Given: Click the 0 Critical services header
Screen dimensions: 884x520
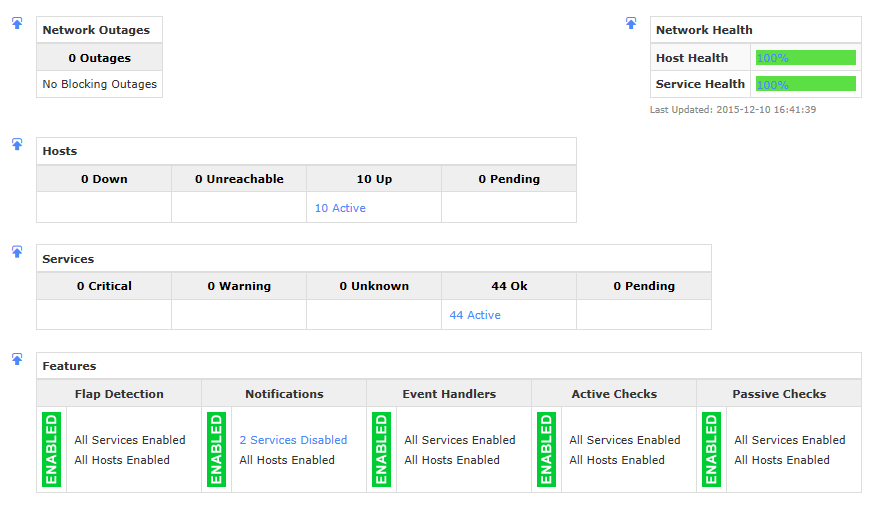Looking at the screenshot, I should (x=104, y=286).
